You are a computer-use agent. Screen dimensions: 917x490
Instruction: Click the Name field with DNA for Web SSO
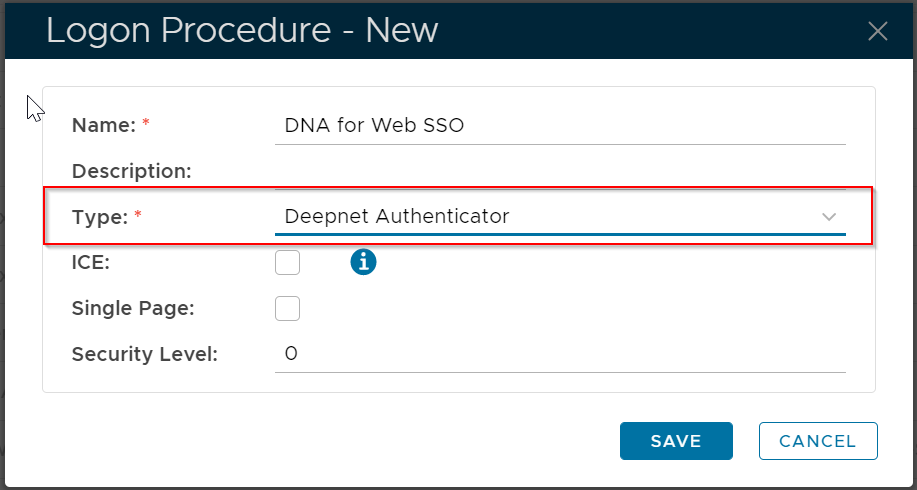[560, 126]
